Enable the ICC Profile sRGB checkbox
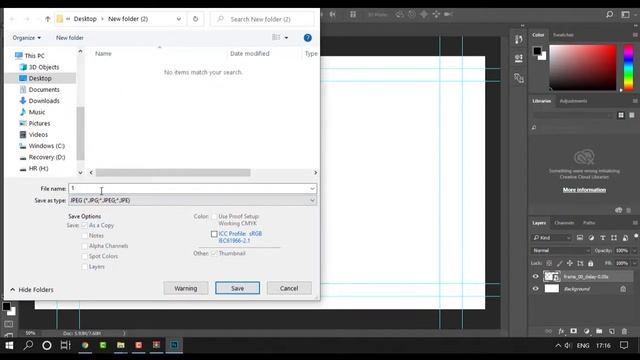 pos(214,234)
